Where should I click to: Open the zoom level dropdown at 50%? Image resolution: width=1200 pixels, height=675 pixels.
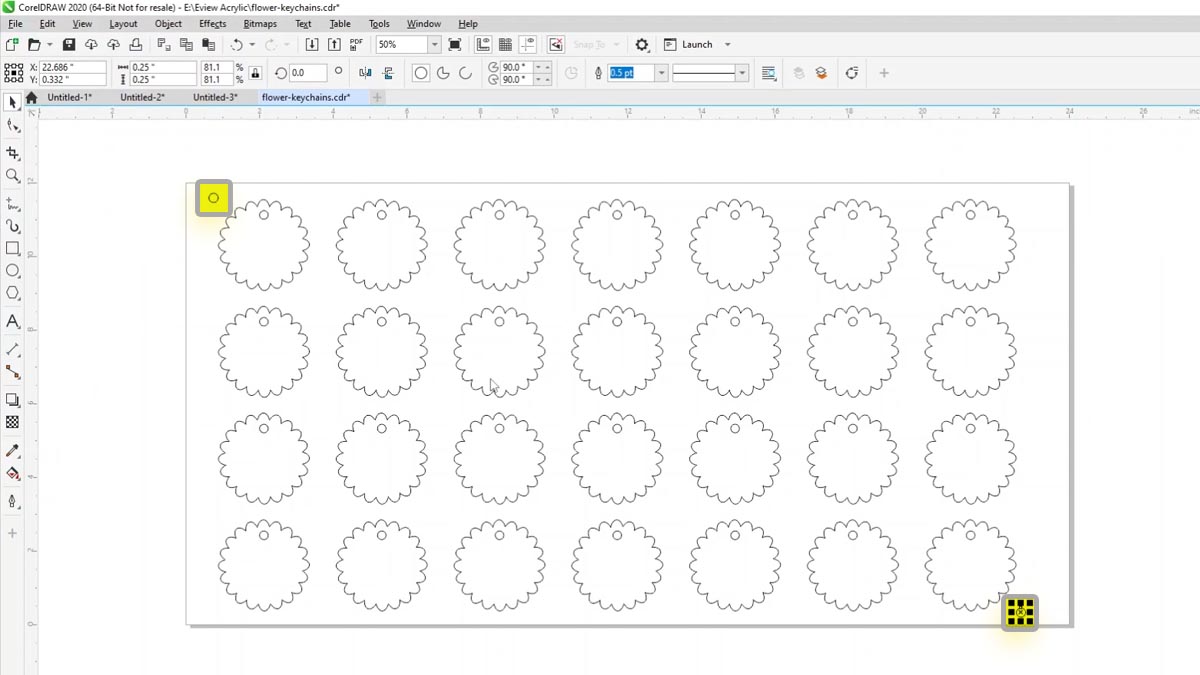[x=434, y=45]
